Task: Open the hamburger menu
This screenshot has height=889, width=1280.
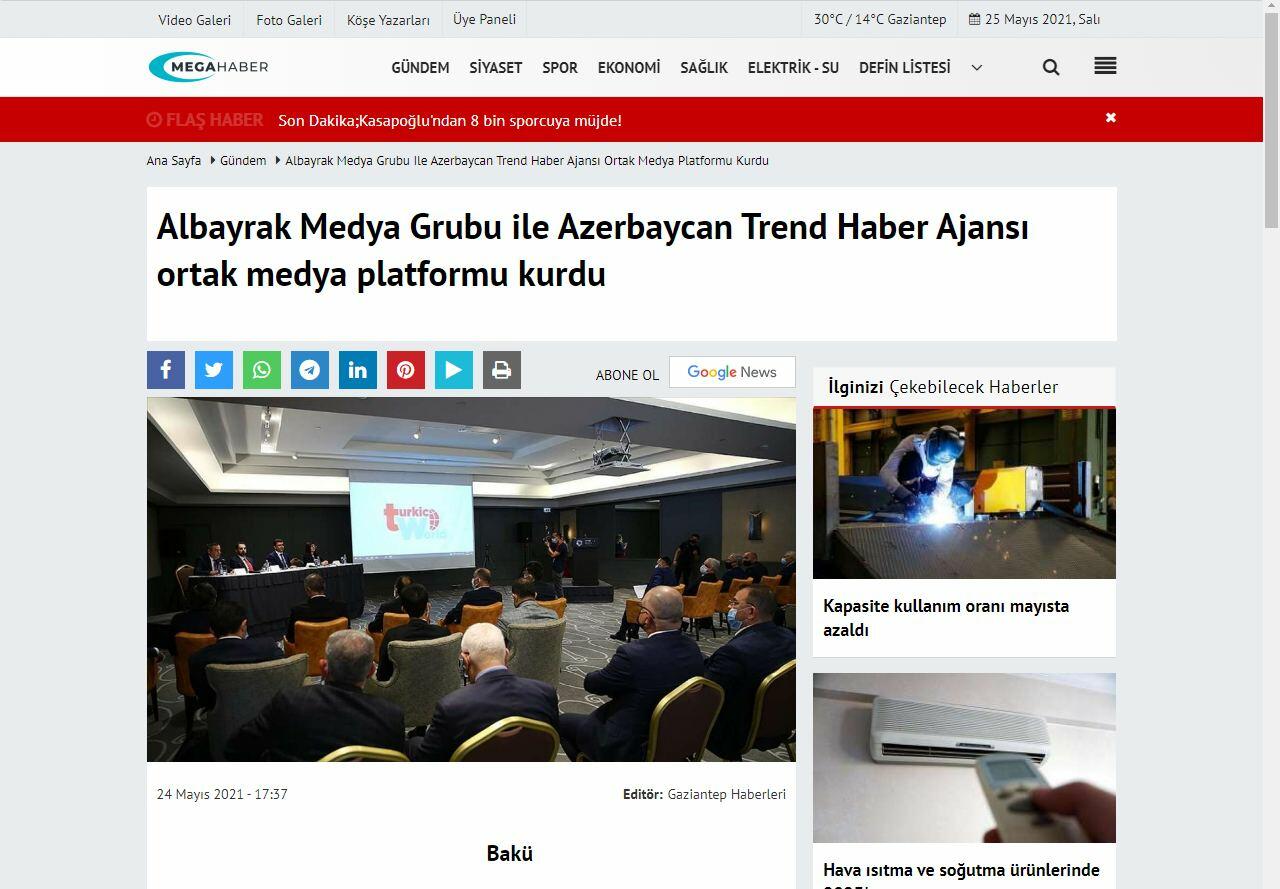Action: click(1105, 66)
